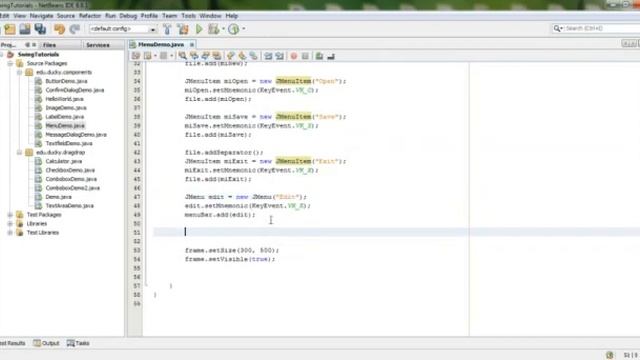Click the Redo arrow icon

click(x=75, y=29)
